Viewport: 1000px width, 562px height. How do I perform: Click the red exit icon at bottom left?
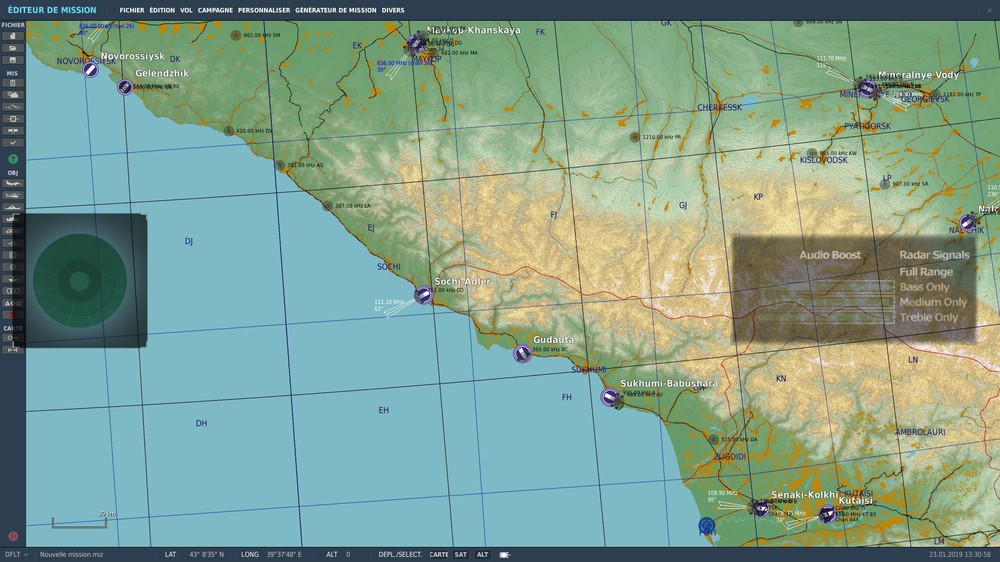coord(13,536)
